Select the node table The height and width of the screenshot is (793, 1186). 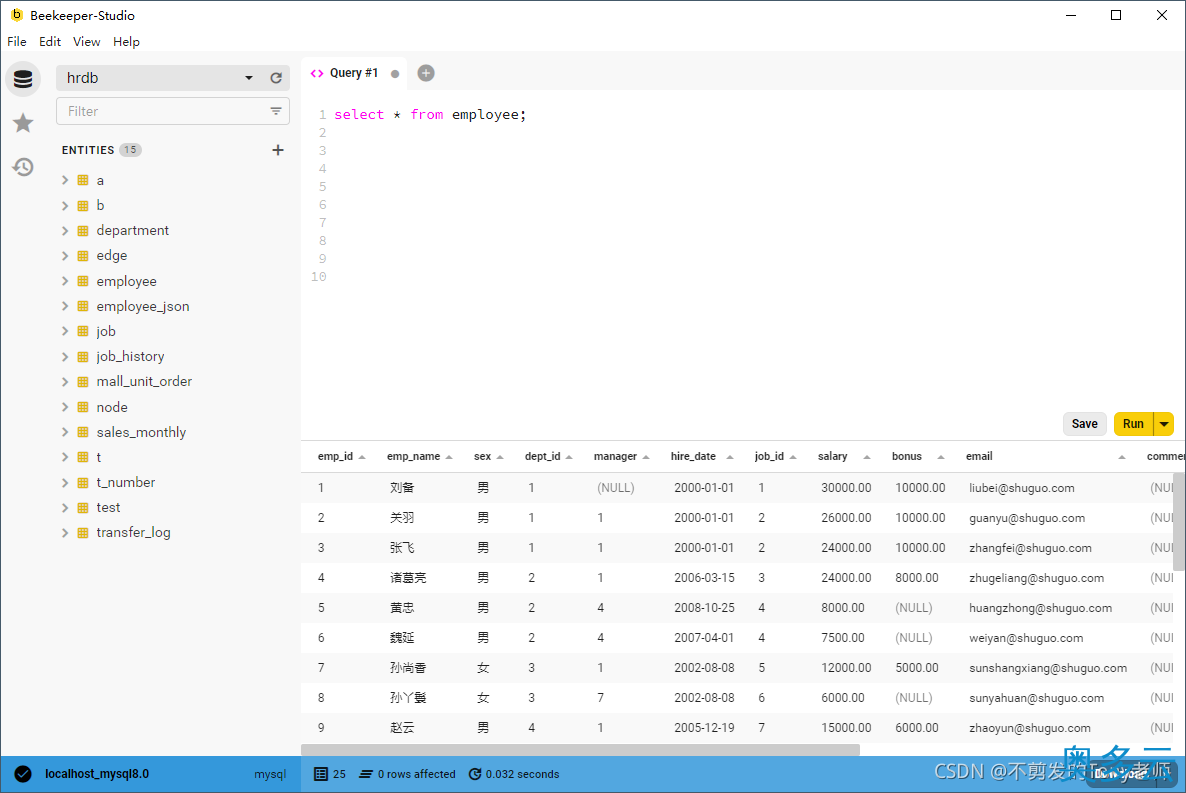coord(112,407)
